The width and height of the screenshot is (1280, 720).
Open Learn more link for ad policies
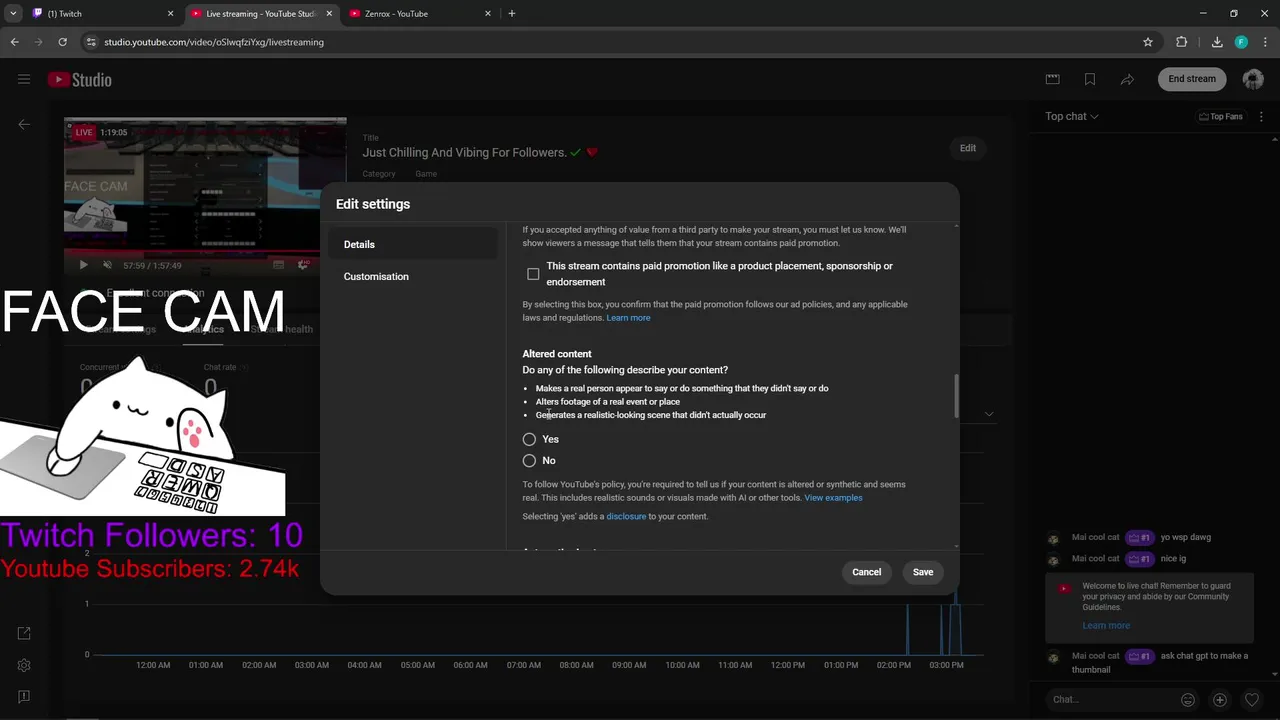pos(628,318)
